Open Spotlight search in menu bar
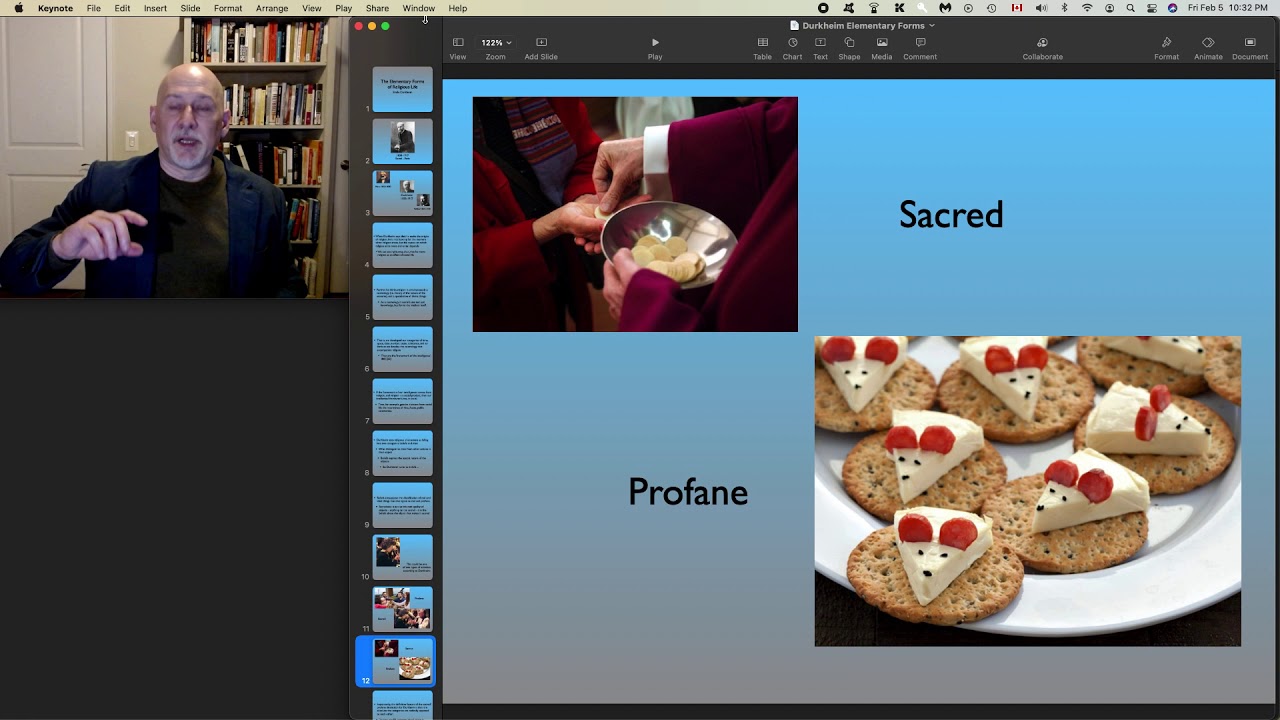The image size is (1280, 720). click(1131, 8)
